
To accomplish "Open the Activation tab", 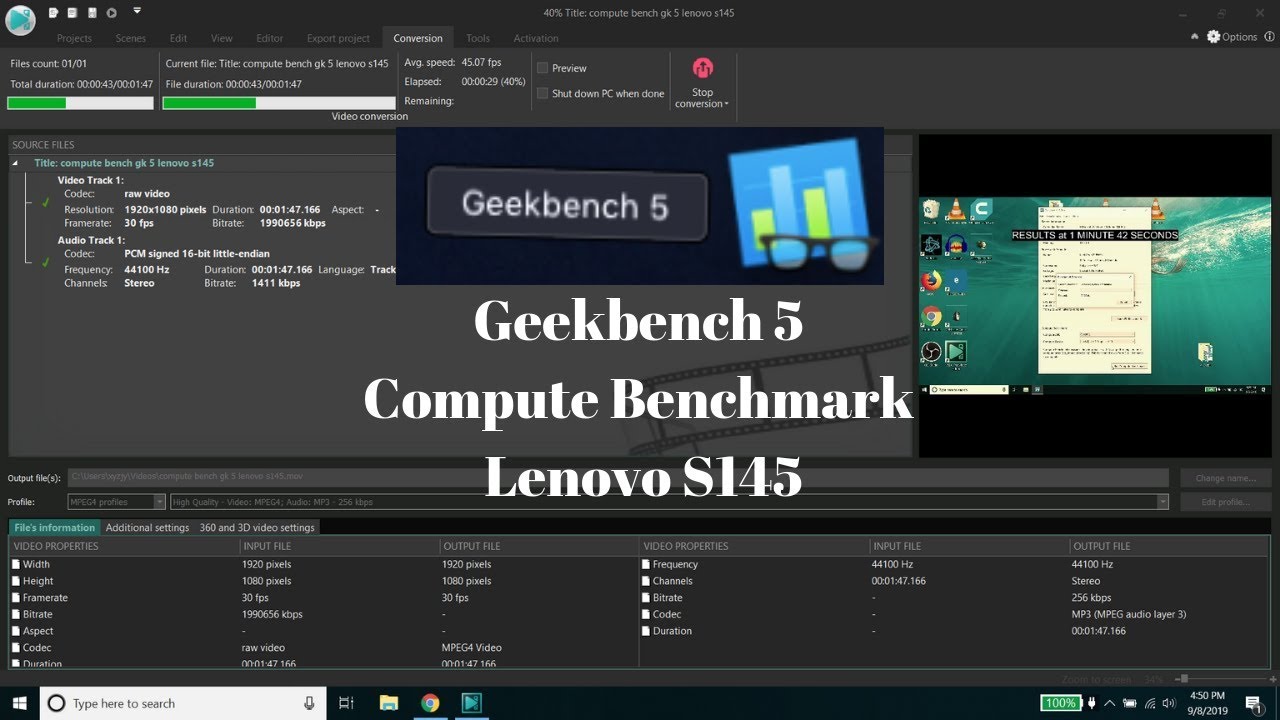I will click(536, 38).
